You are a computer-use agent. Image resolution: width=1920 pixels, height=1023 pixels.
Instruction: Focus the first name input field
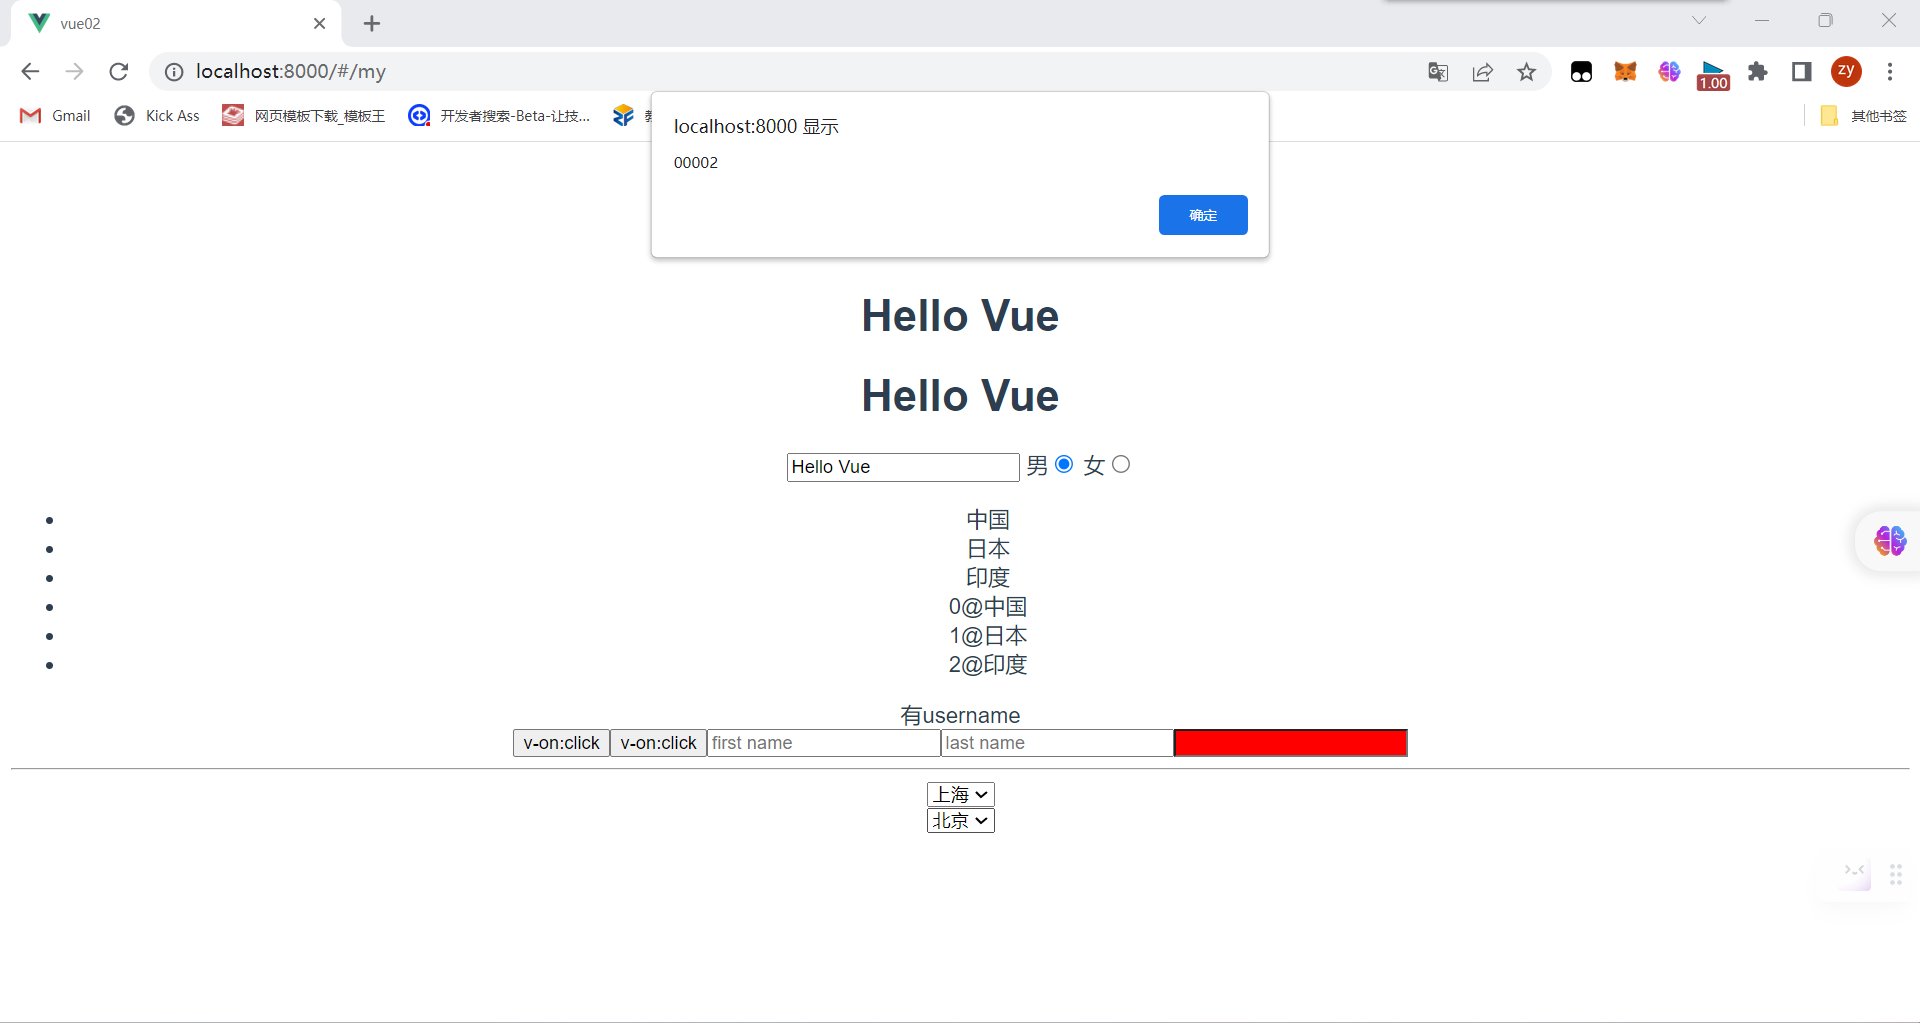click(823, 743)
